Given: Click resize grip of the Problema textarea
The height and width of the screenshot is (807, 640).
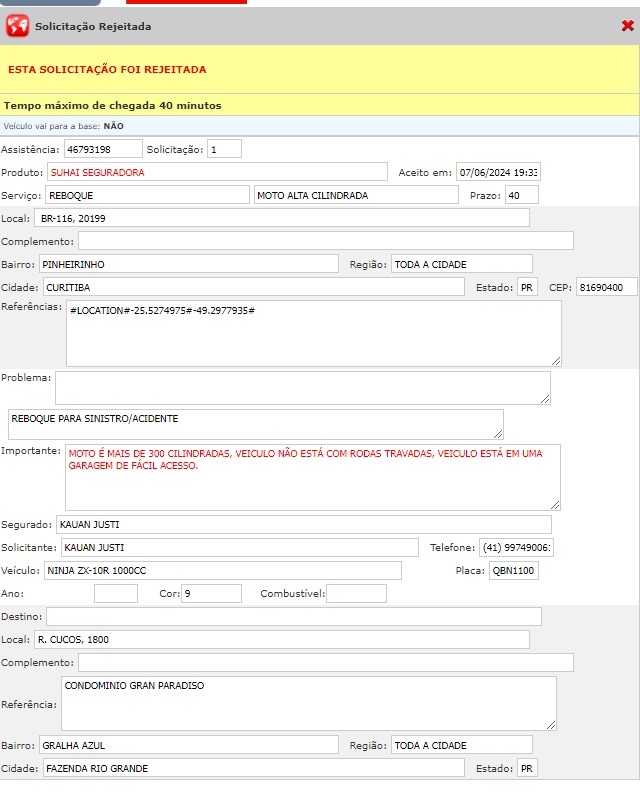Looking at the screenshot, I should (x=544, y=398).
